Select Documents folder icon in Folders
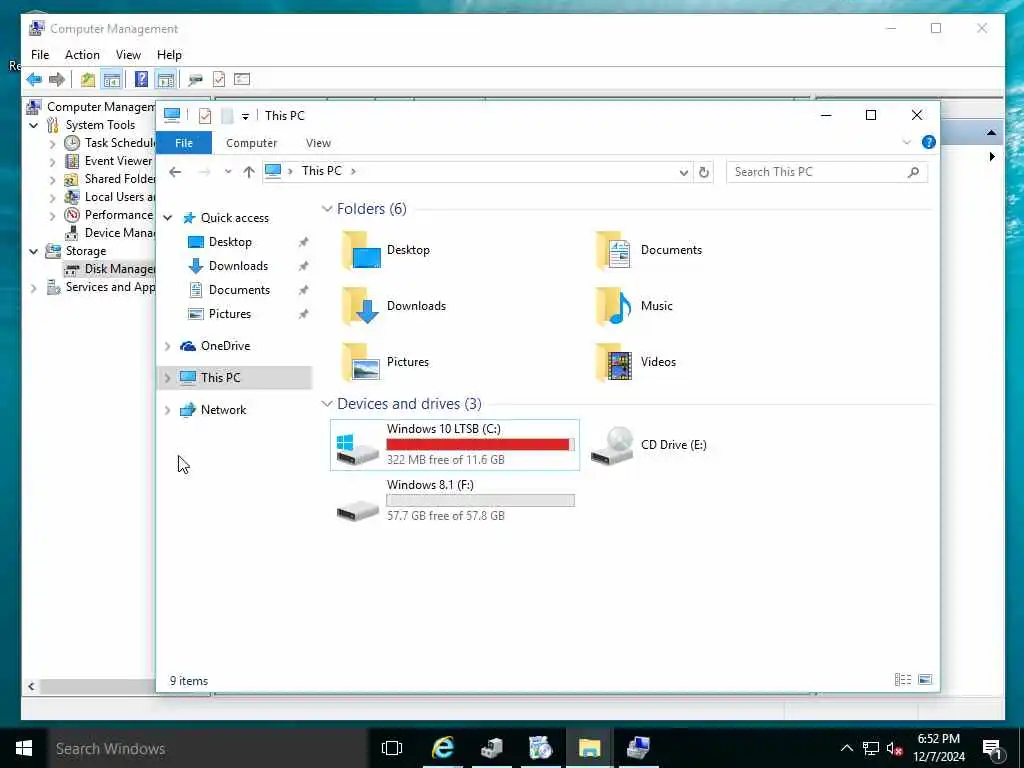The image size is (1024, 768). point(615,250)
